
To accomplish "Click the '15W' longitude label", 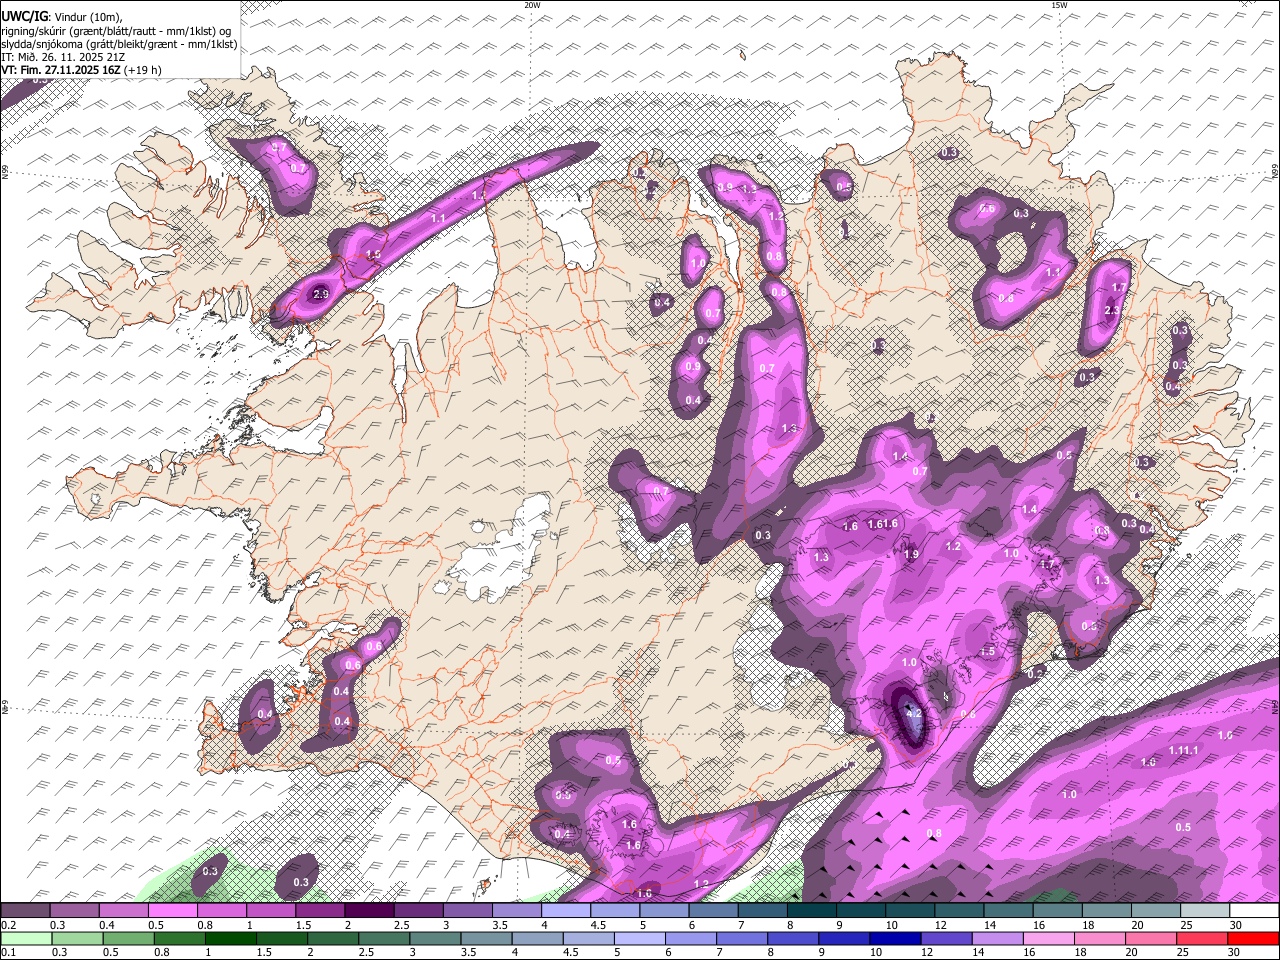I will 1060,5.
